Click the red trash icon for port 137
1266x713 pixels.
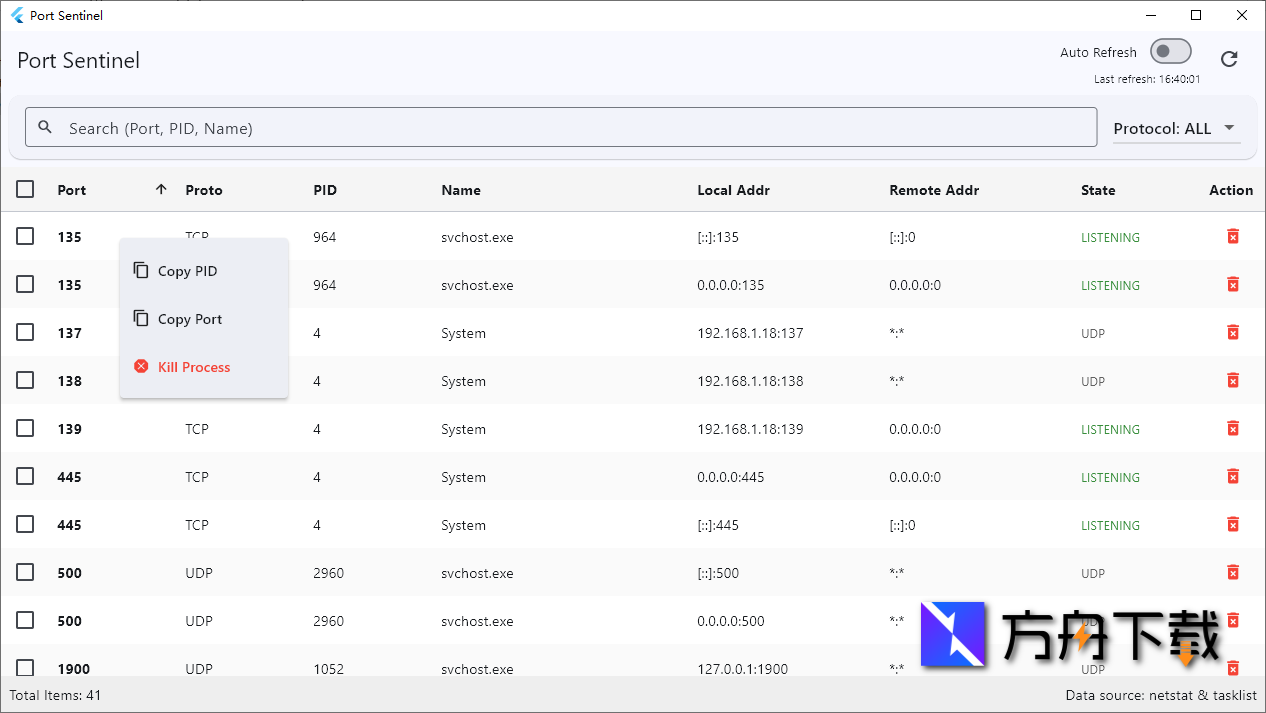point(1233,332)
